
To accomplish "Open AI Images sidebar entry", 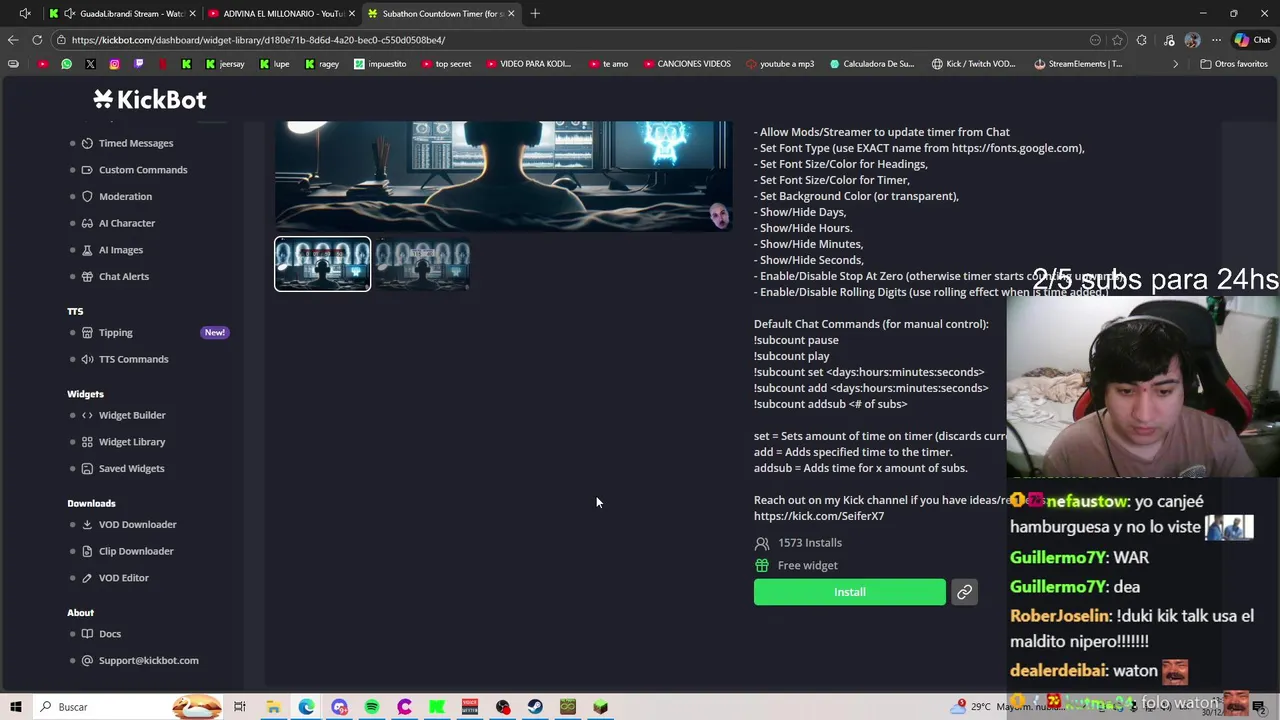I will point(121,250).
